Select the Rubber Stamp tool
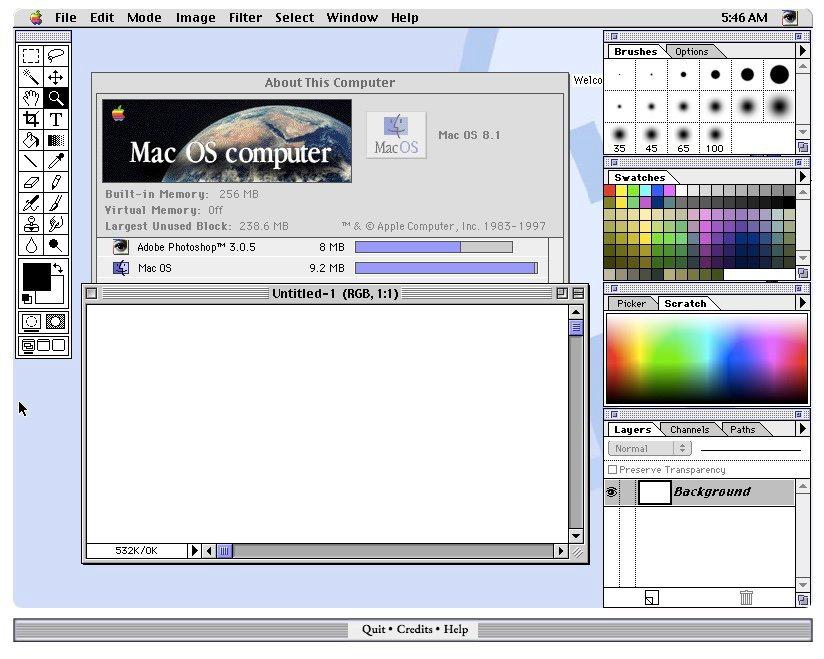The height and width of the screenshot is (659, 824). point(31,224)
